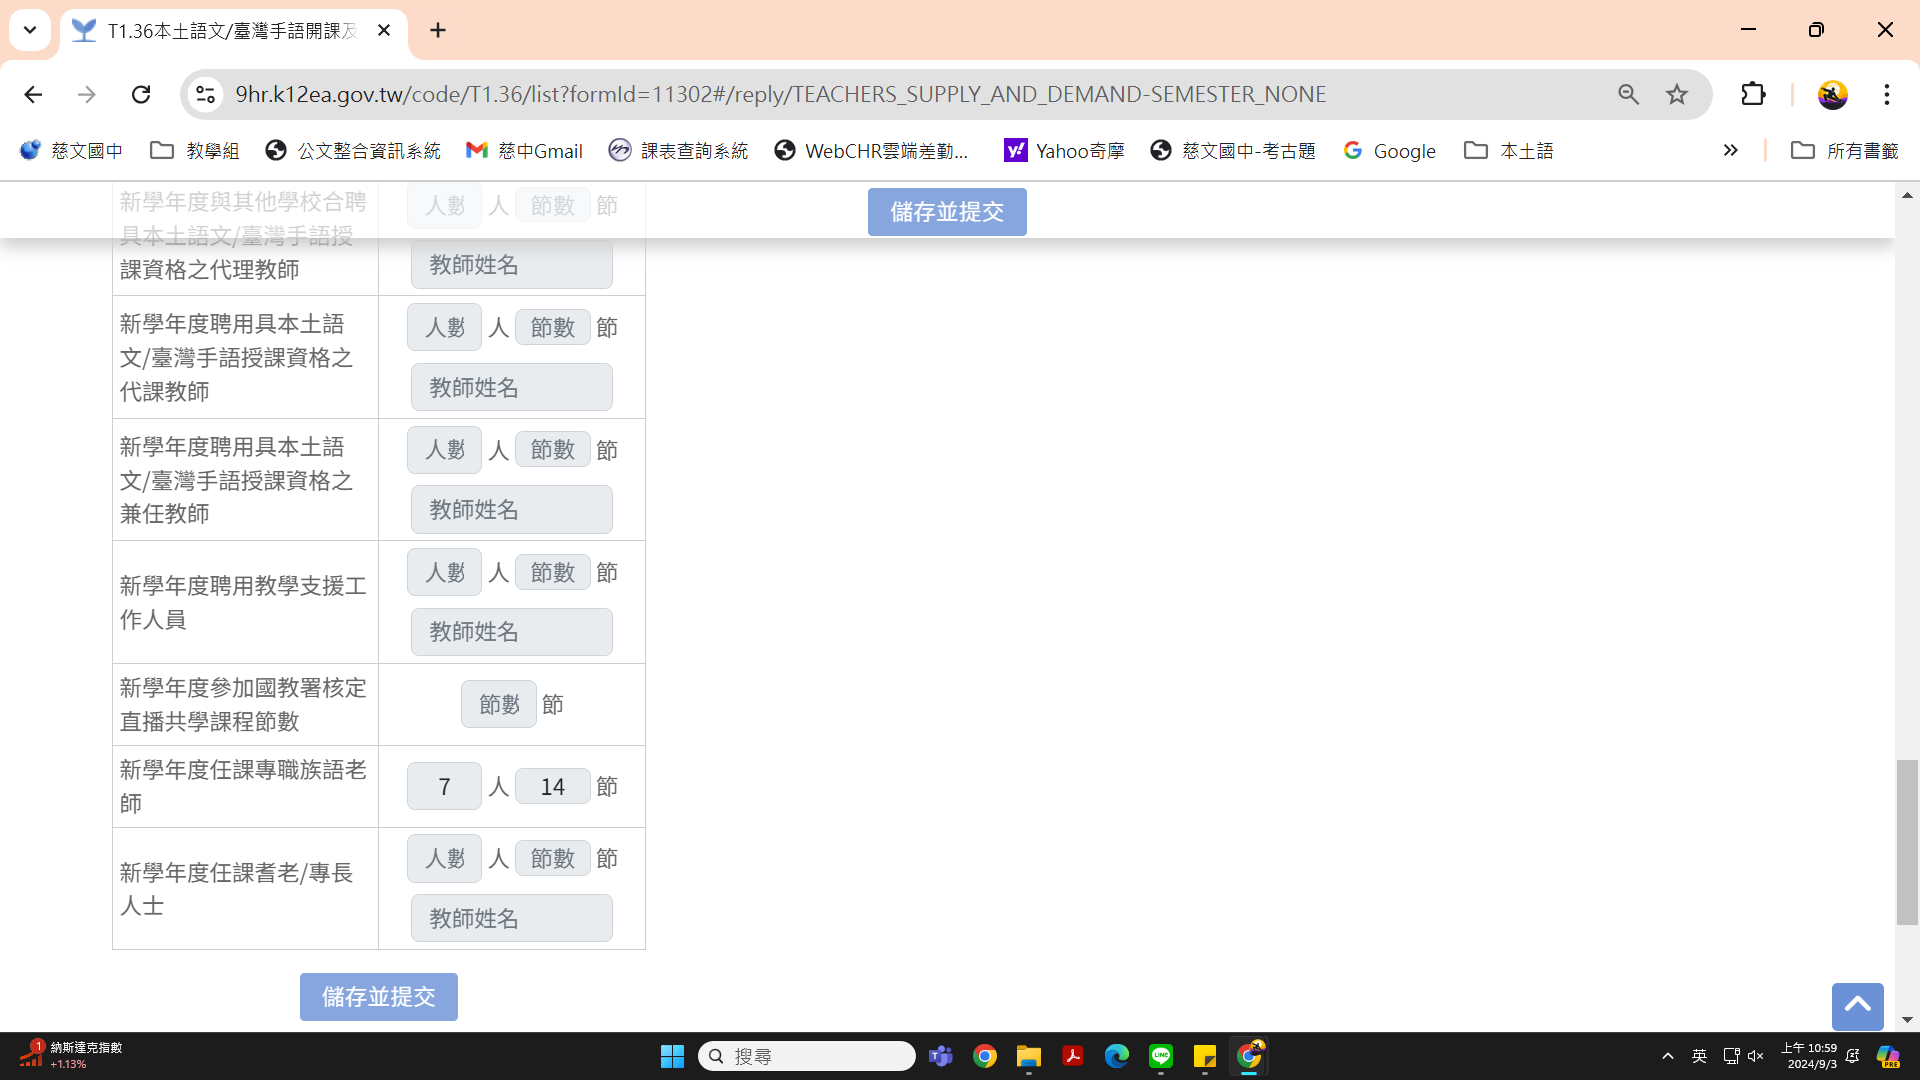Click 教師姓名 field for 代理教師 row

[512, 265]
